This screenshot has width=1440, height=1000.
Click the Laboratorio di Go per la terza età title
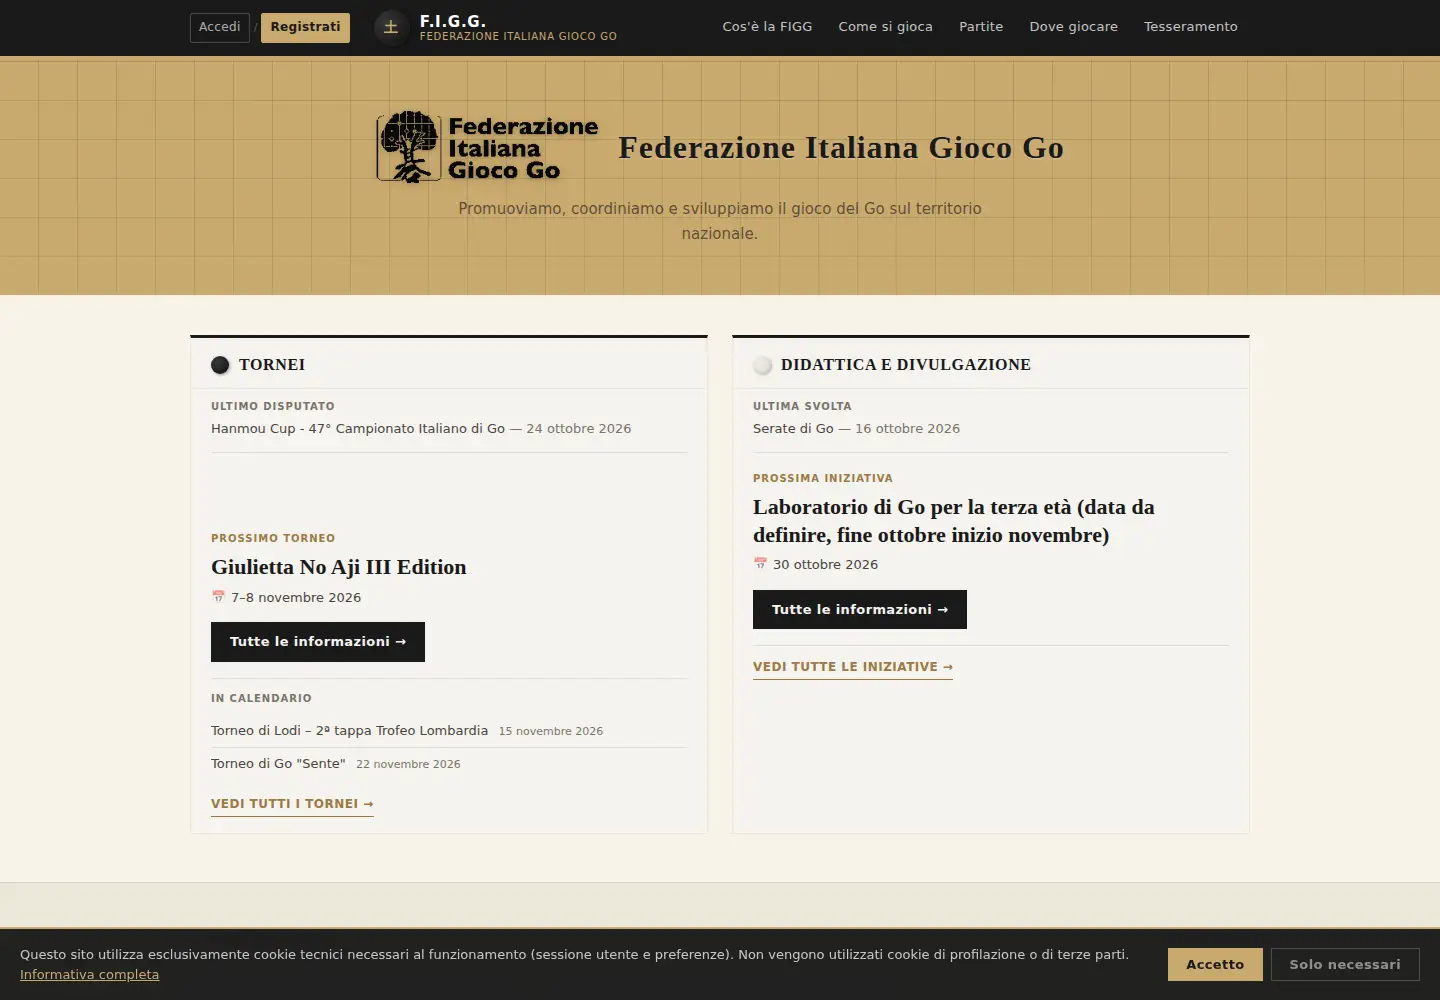pos(953,521)
